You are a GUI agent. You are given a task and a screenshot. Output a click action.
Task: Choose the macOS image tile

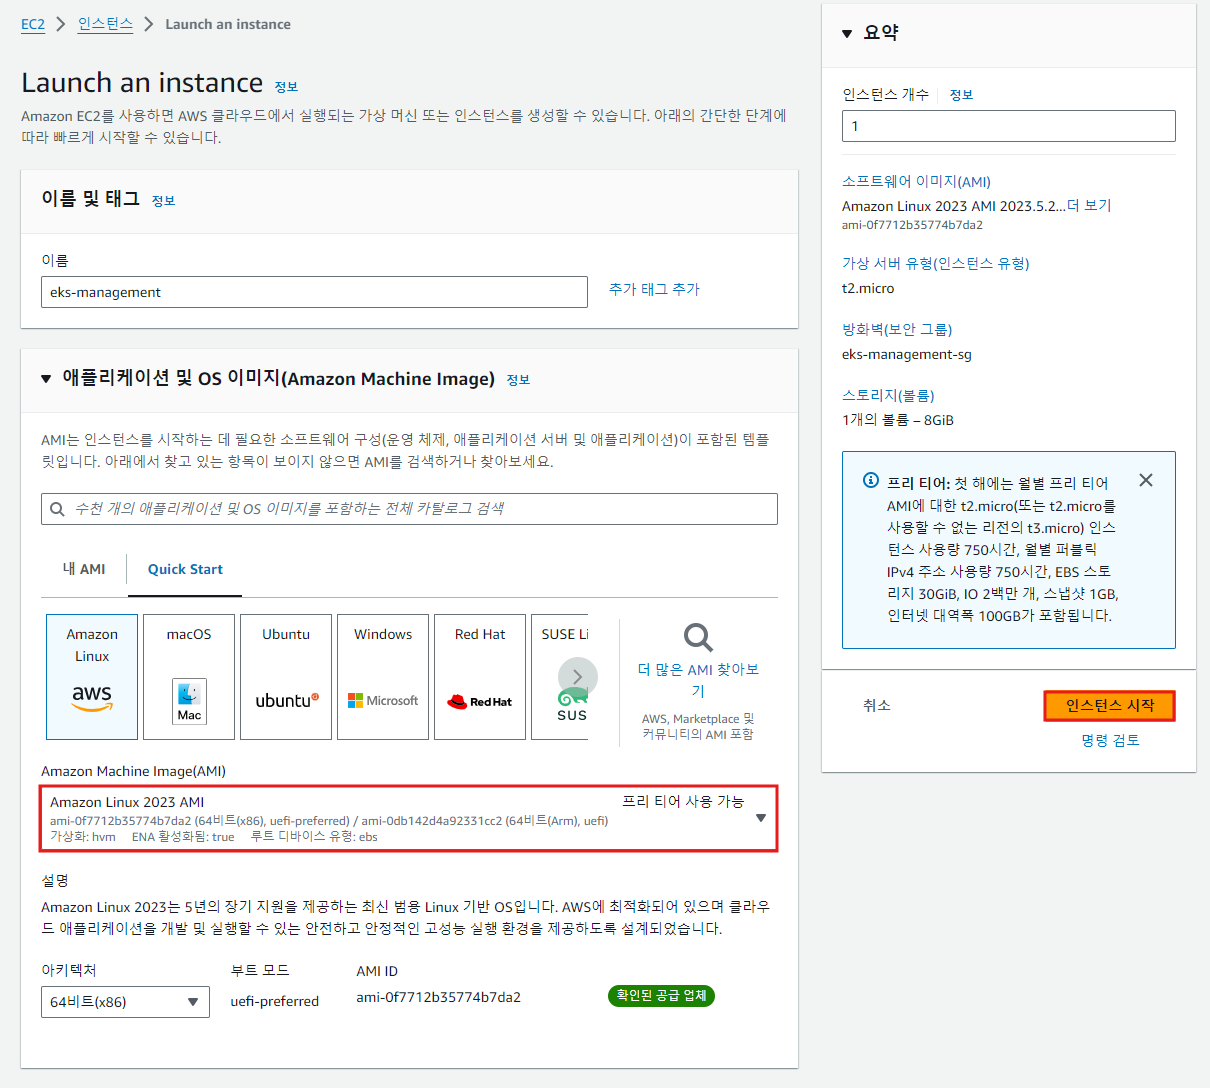click(x=189, y=677)
